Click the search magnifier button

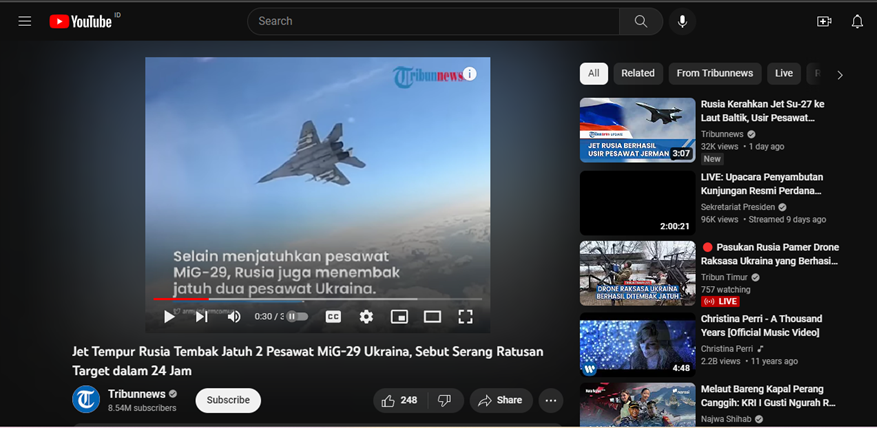click(640, 21)
